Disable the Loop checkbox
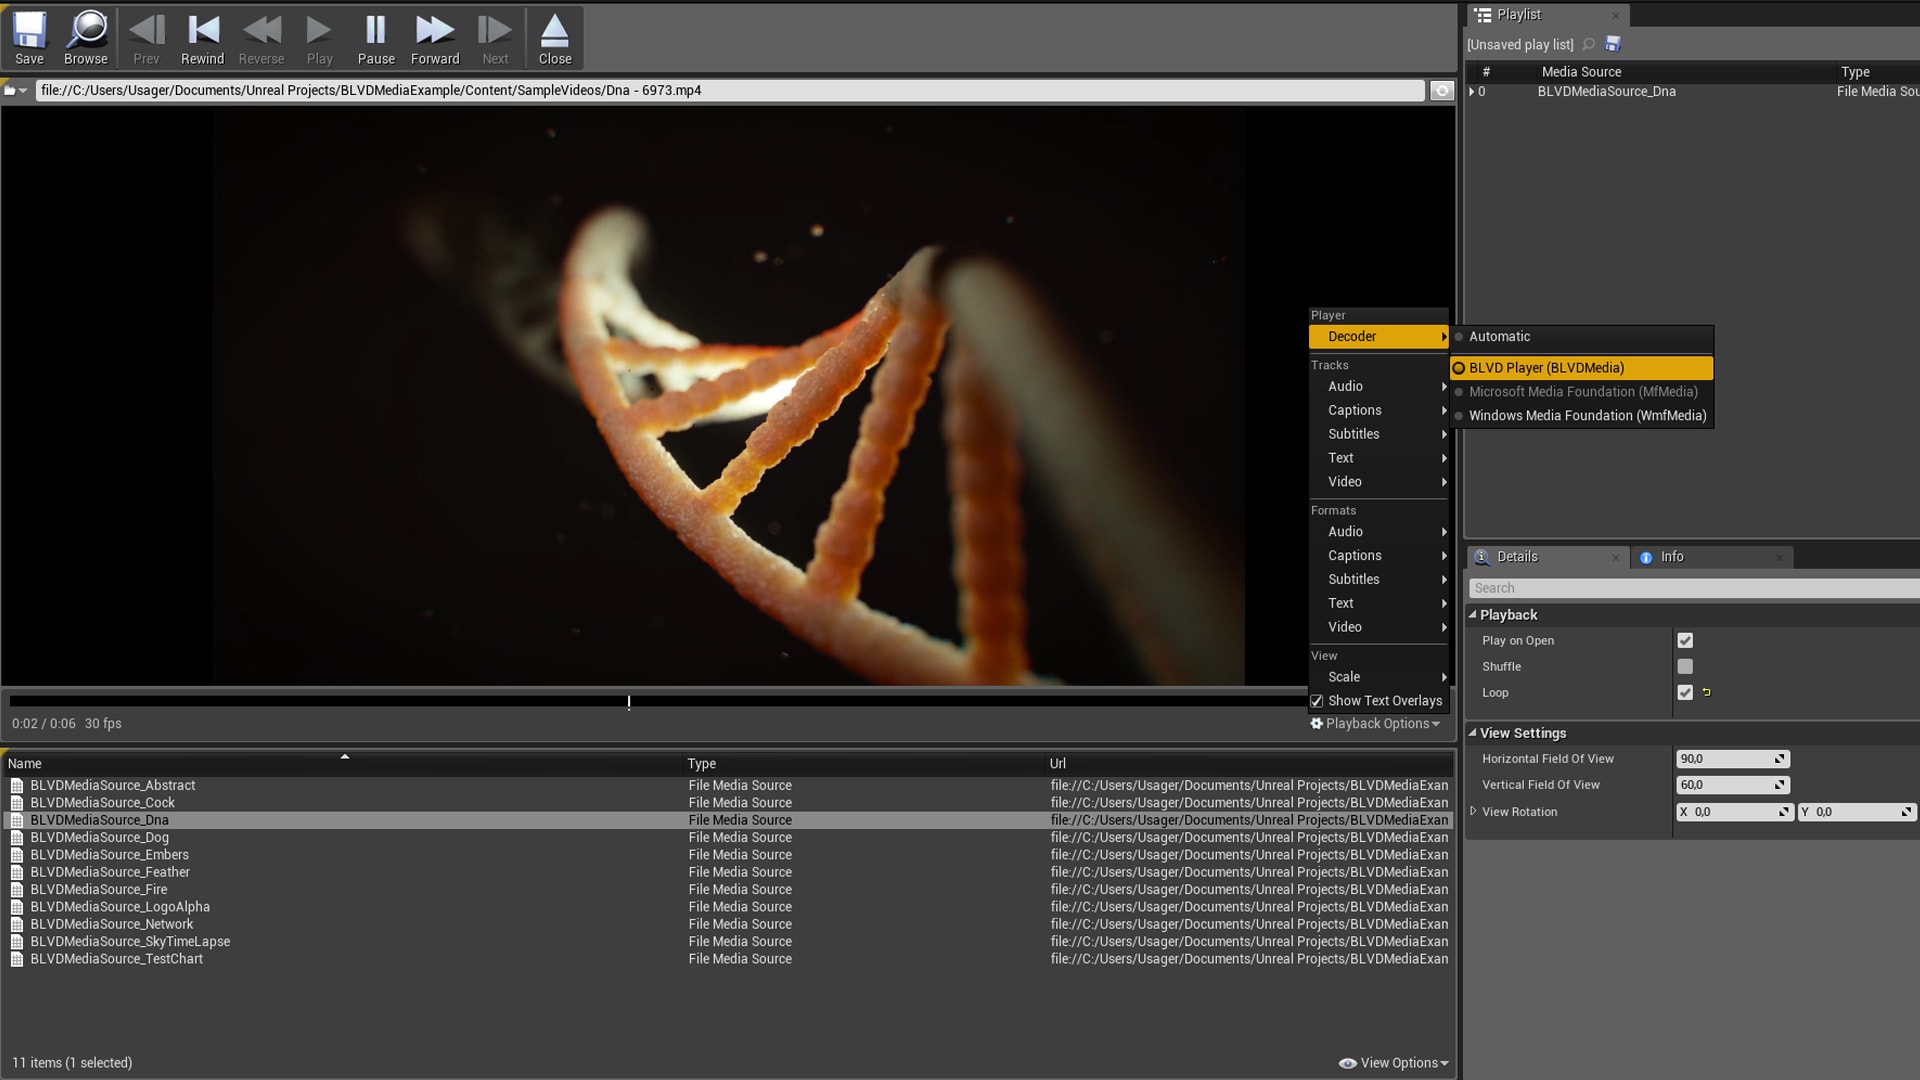 coord(1685,693)
